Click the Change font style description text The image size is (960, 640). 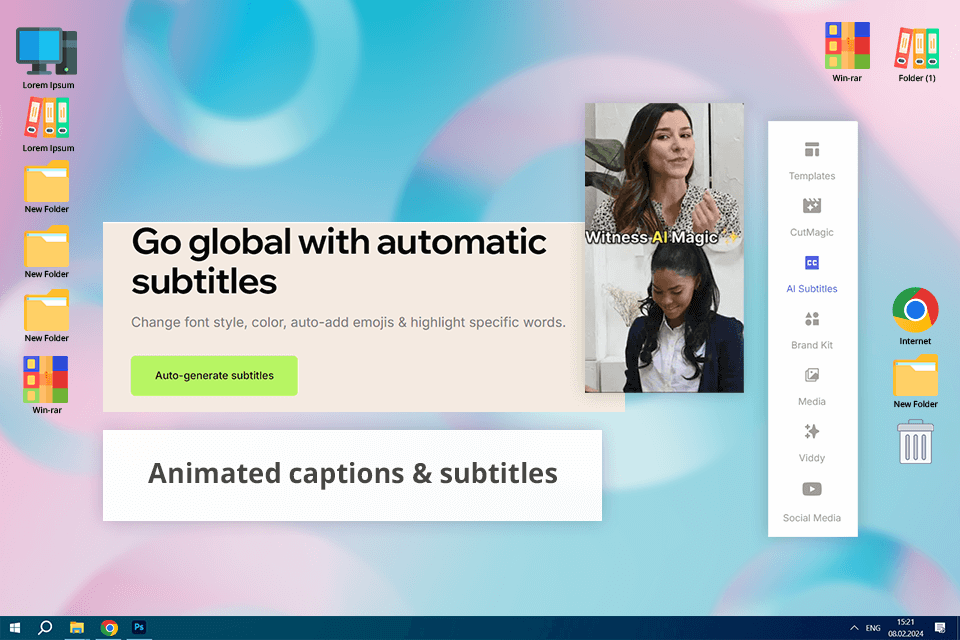pos(348,322)
